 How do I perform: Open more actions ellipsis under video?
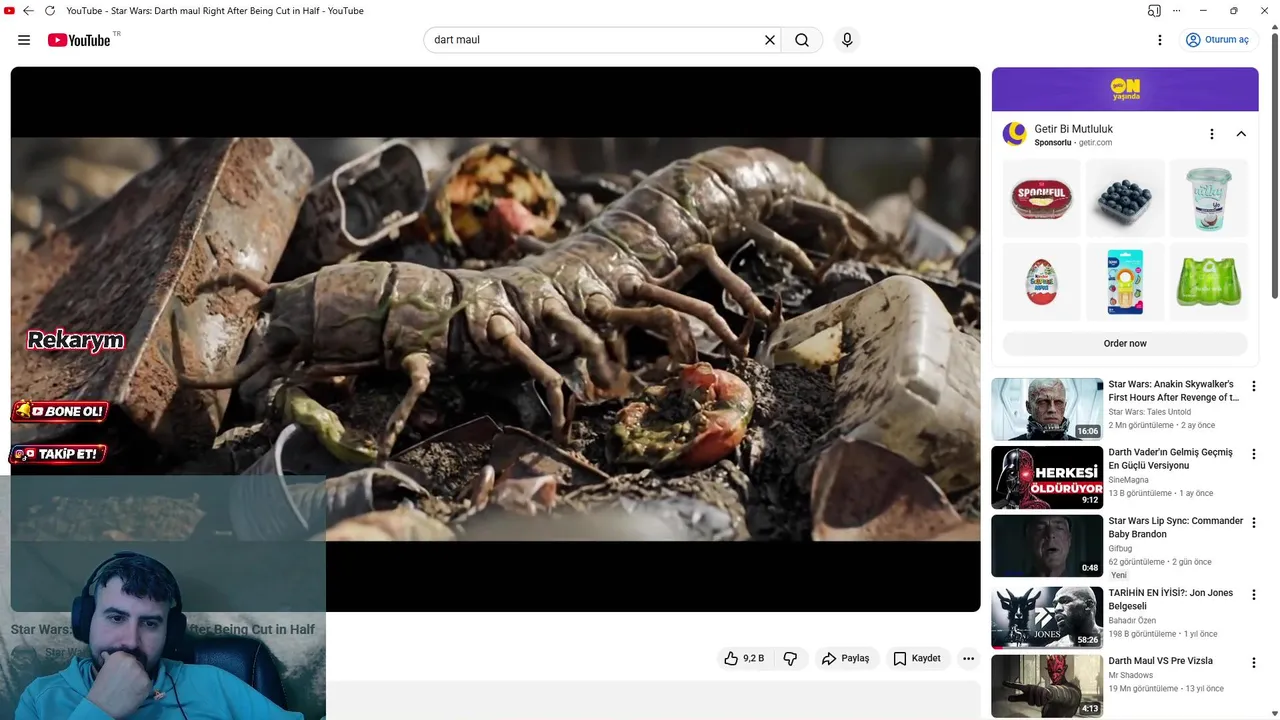pyautogui.click(x=968, y=658)
